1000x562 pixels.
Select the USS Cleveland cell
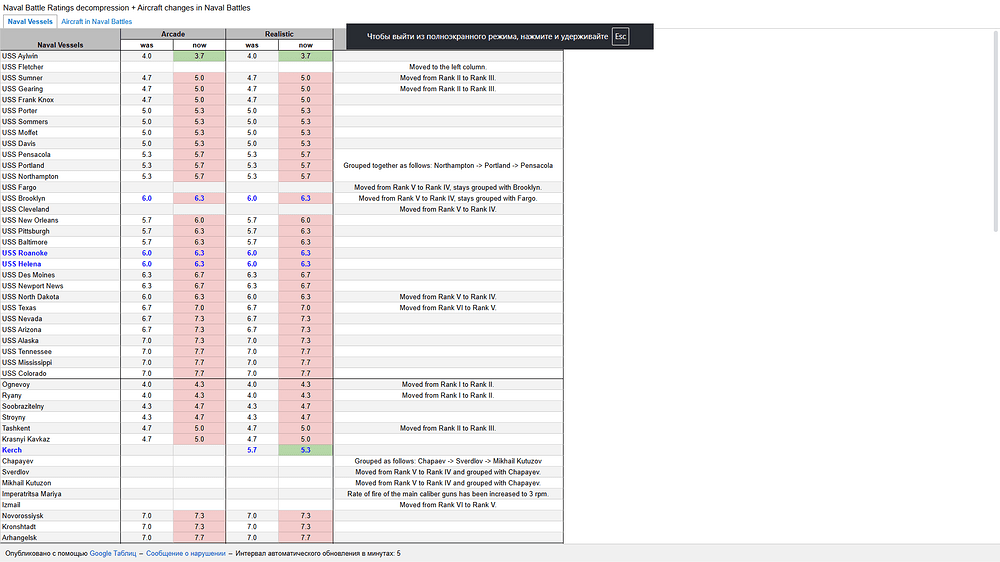pyautogui.click(x=60, y=209)
